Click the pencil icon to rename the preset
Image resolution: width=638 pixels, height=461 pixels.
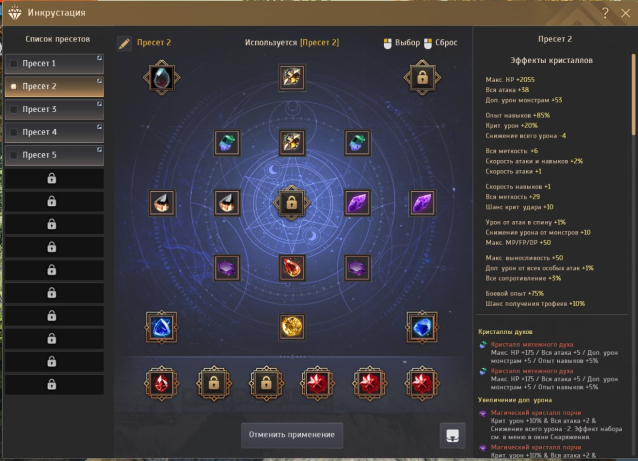(125, 43)
